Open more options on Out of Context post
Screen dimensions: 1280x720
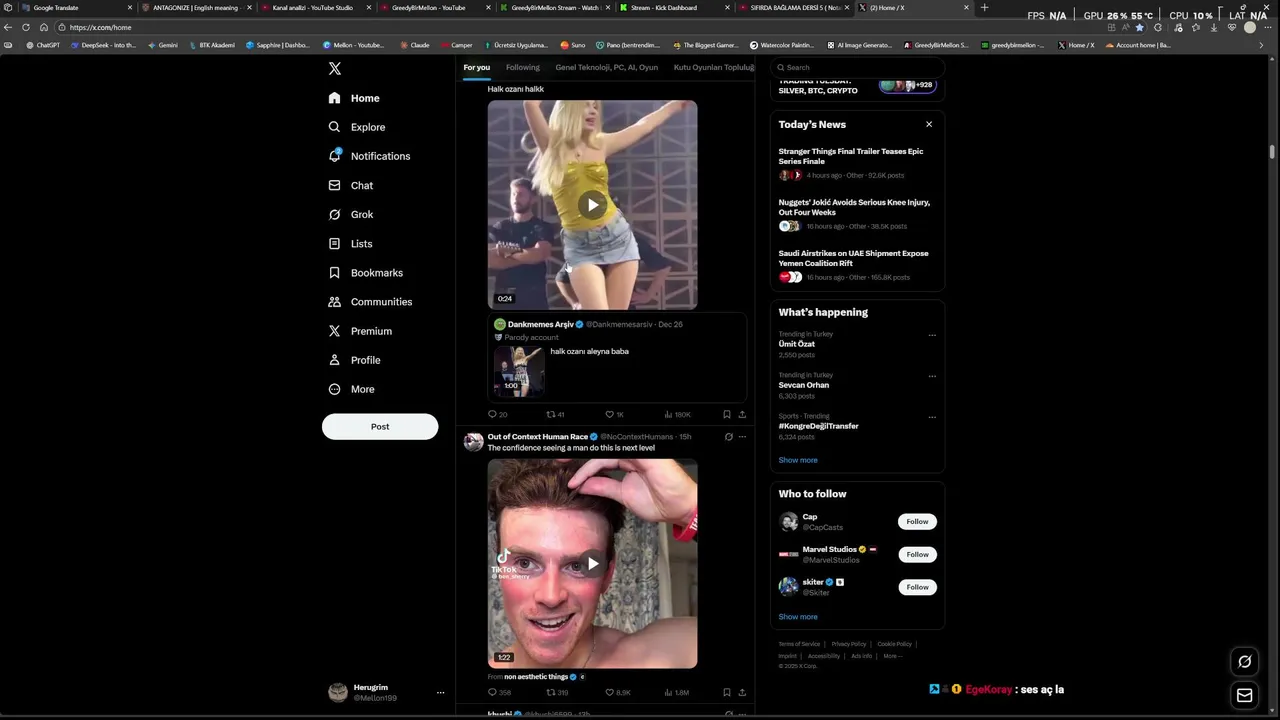[742, 437]
